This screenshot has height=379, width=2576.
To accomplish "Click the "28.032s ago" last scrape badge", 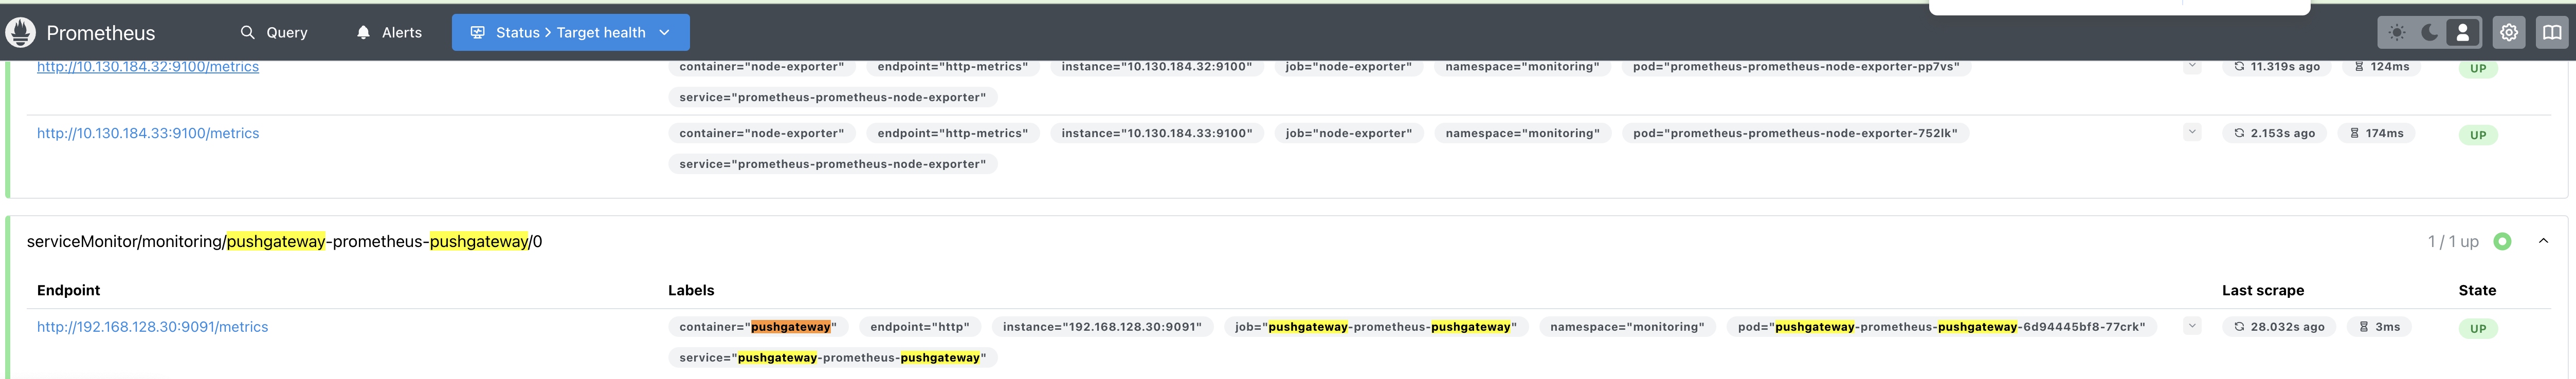I will tap(2279, 327).
